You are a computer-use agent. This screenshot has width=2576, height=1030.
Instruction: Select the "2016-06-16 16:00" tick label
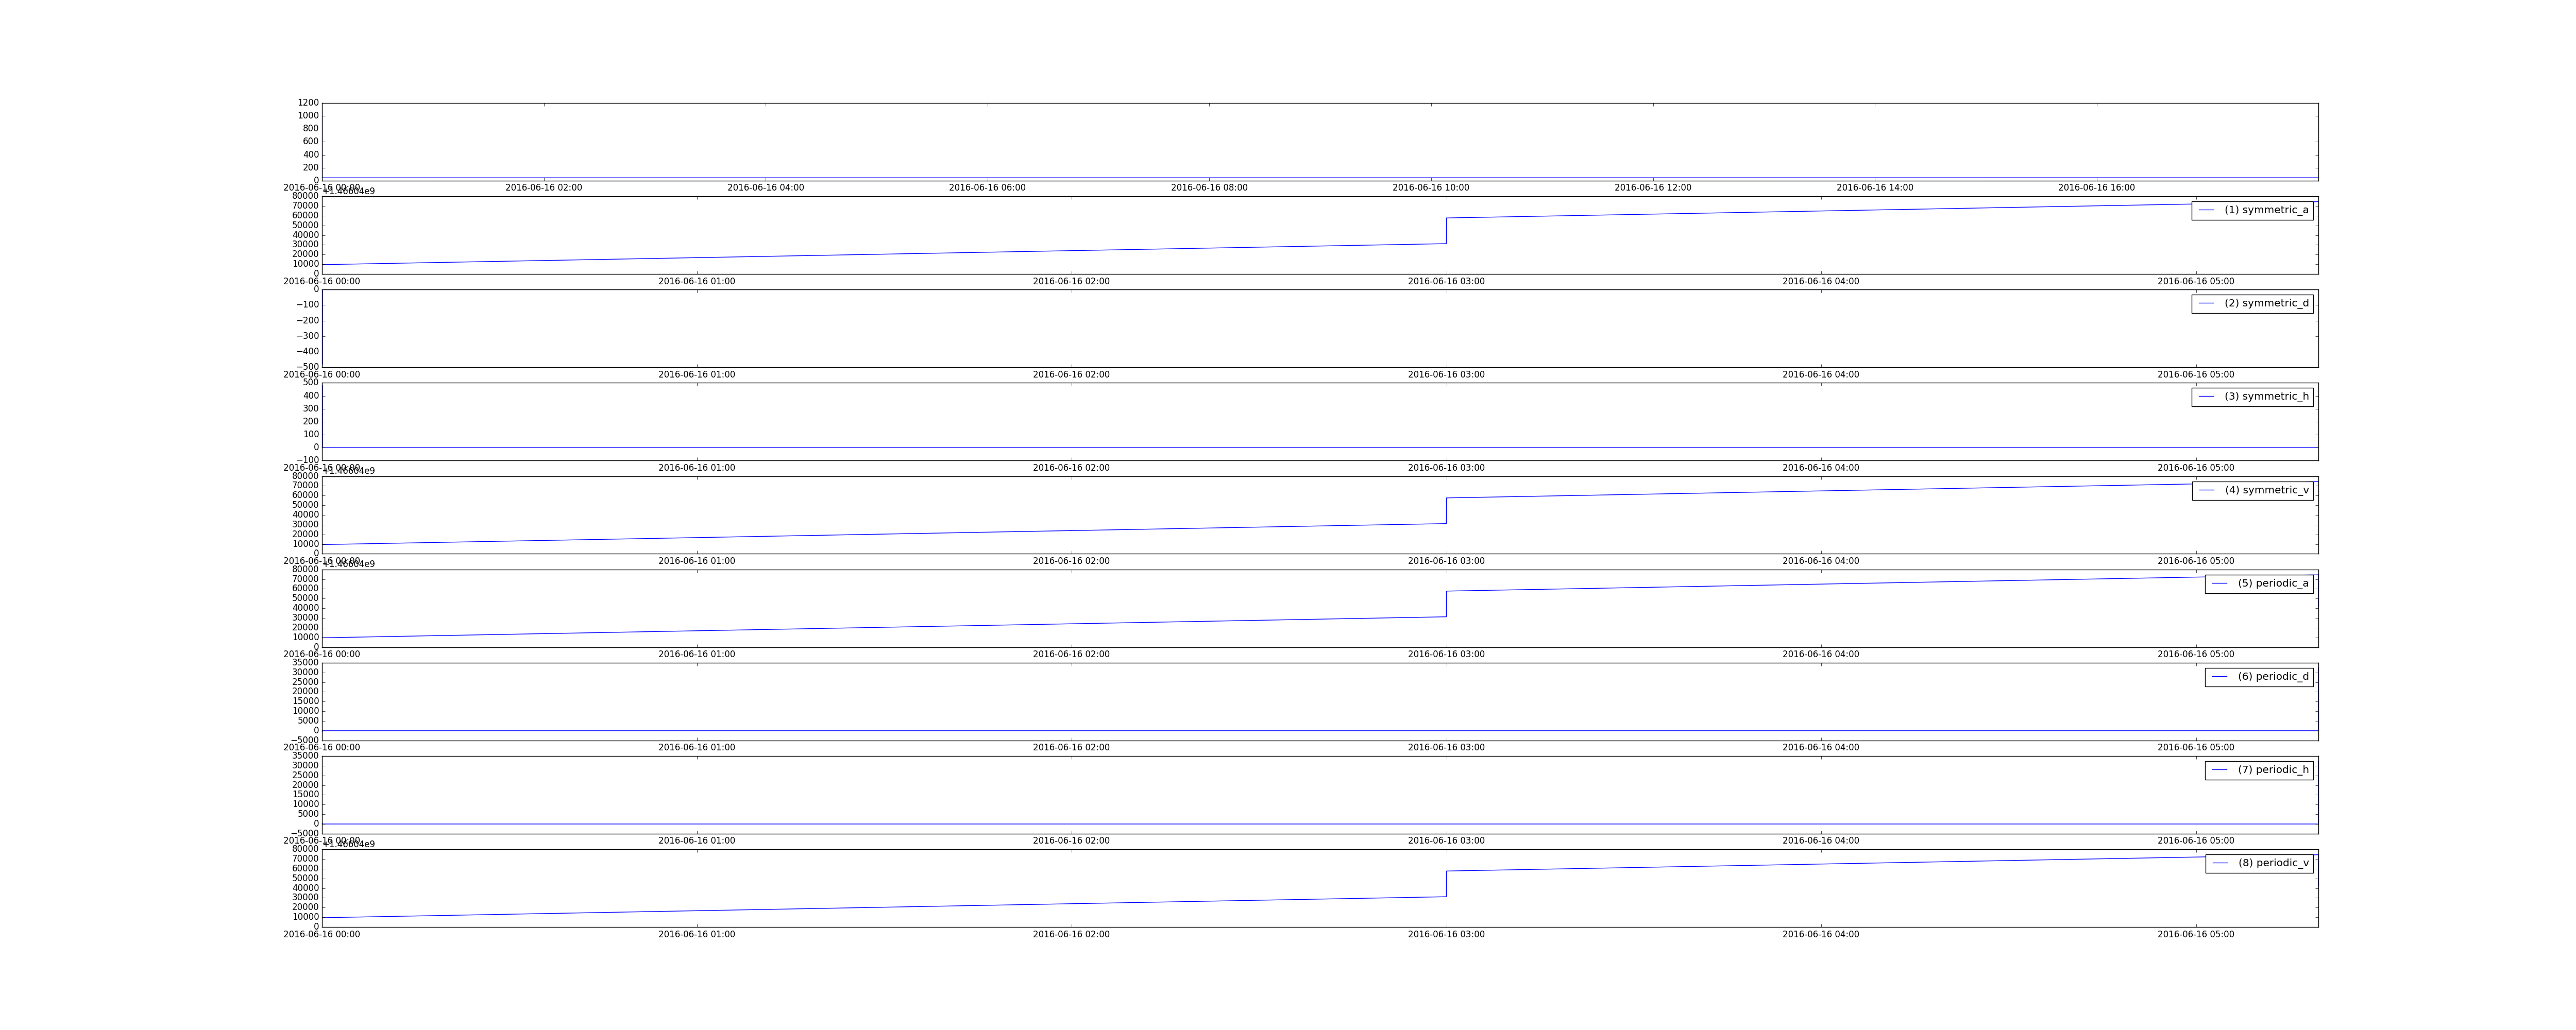point(2096,187)
